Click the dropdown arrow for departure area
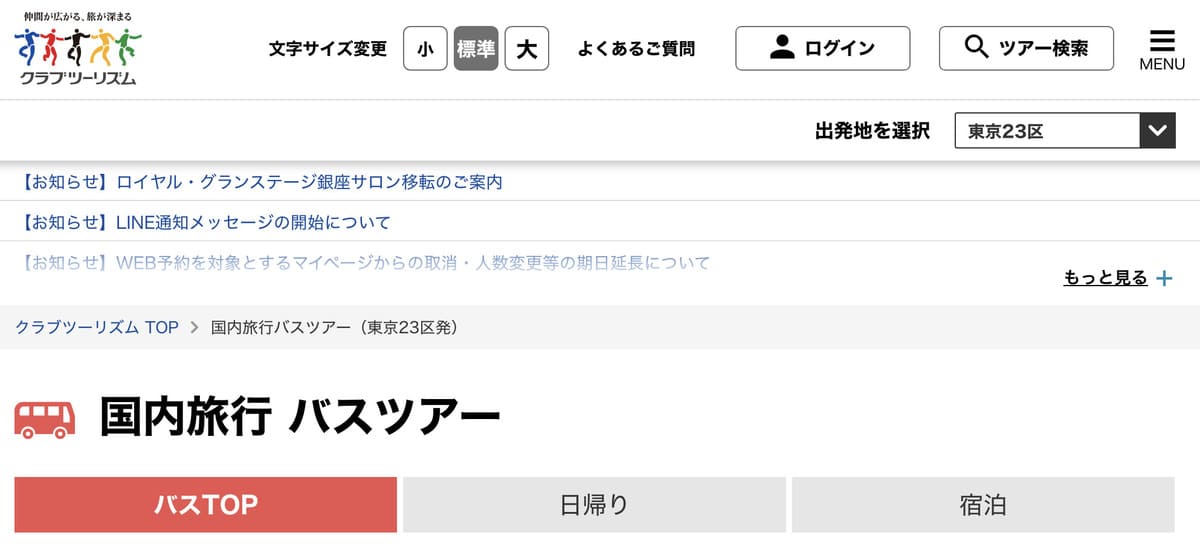Image resolution: width=1200 pixels, height=547 pixels. pyautogui.click(x=1158, y=131)
